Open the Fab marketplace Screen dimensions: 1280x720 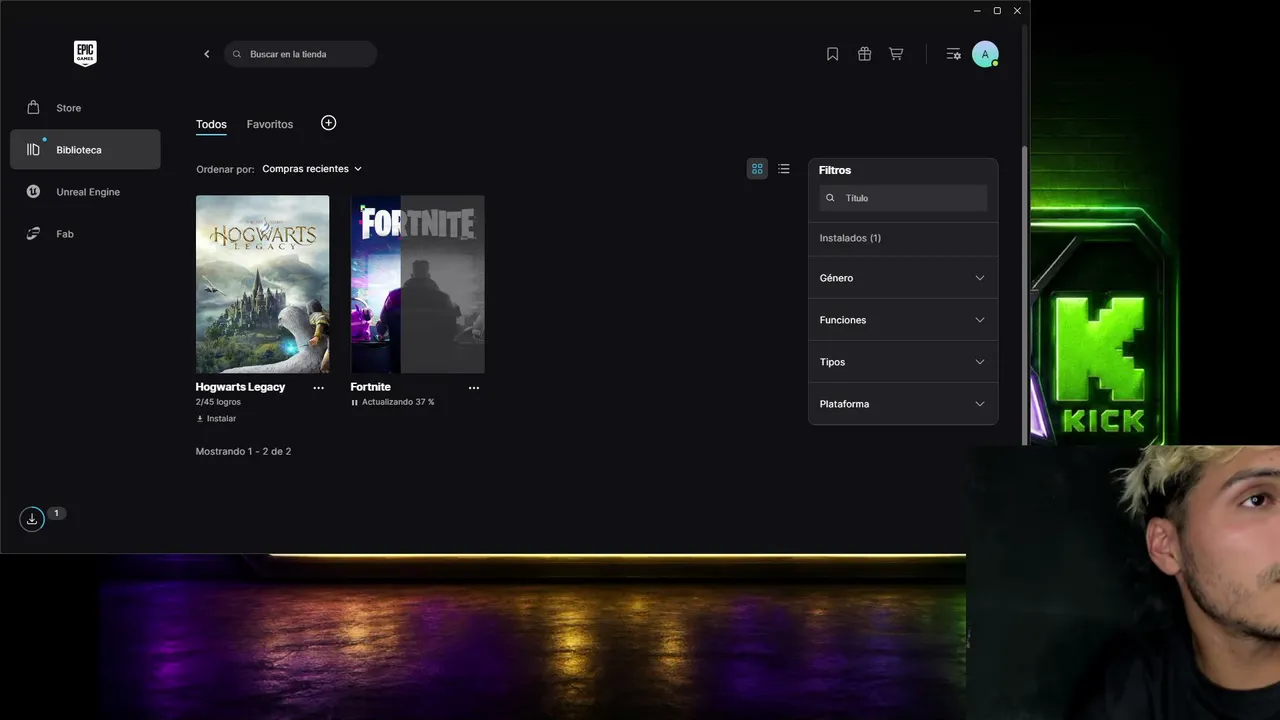point(85,234)
